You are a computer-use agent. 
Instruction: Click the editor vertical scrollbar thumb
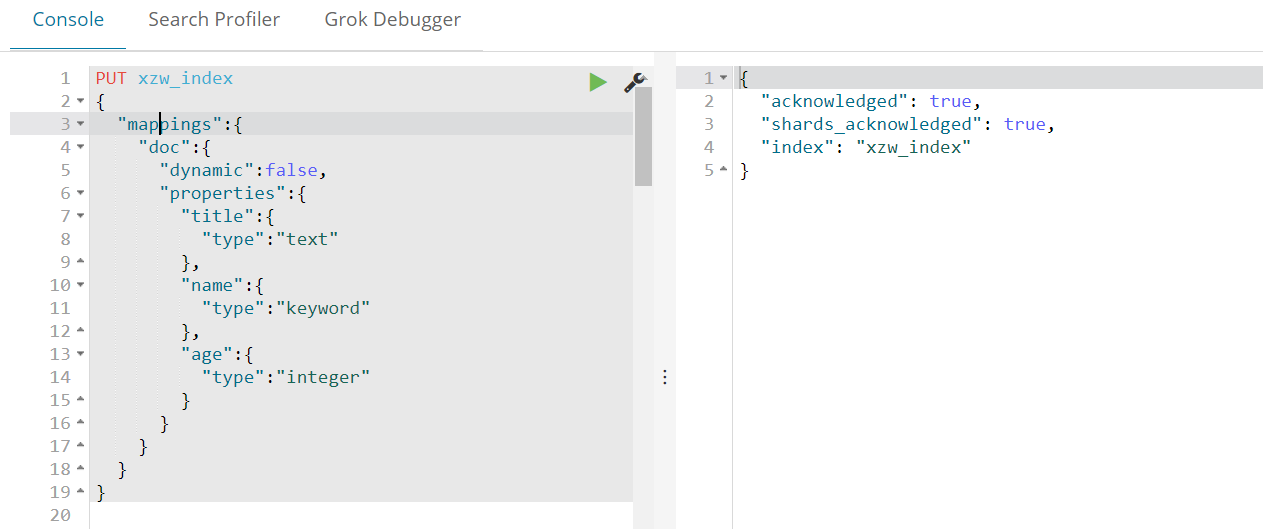[x=643, y=136]
